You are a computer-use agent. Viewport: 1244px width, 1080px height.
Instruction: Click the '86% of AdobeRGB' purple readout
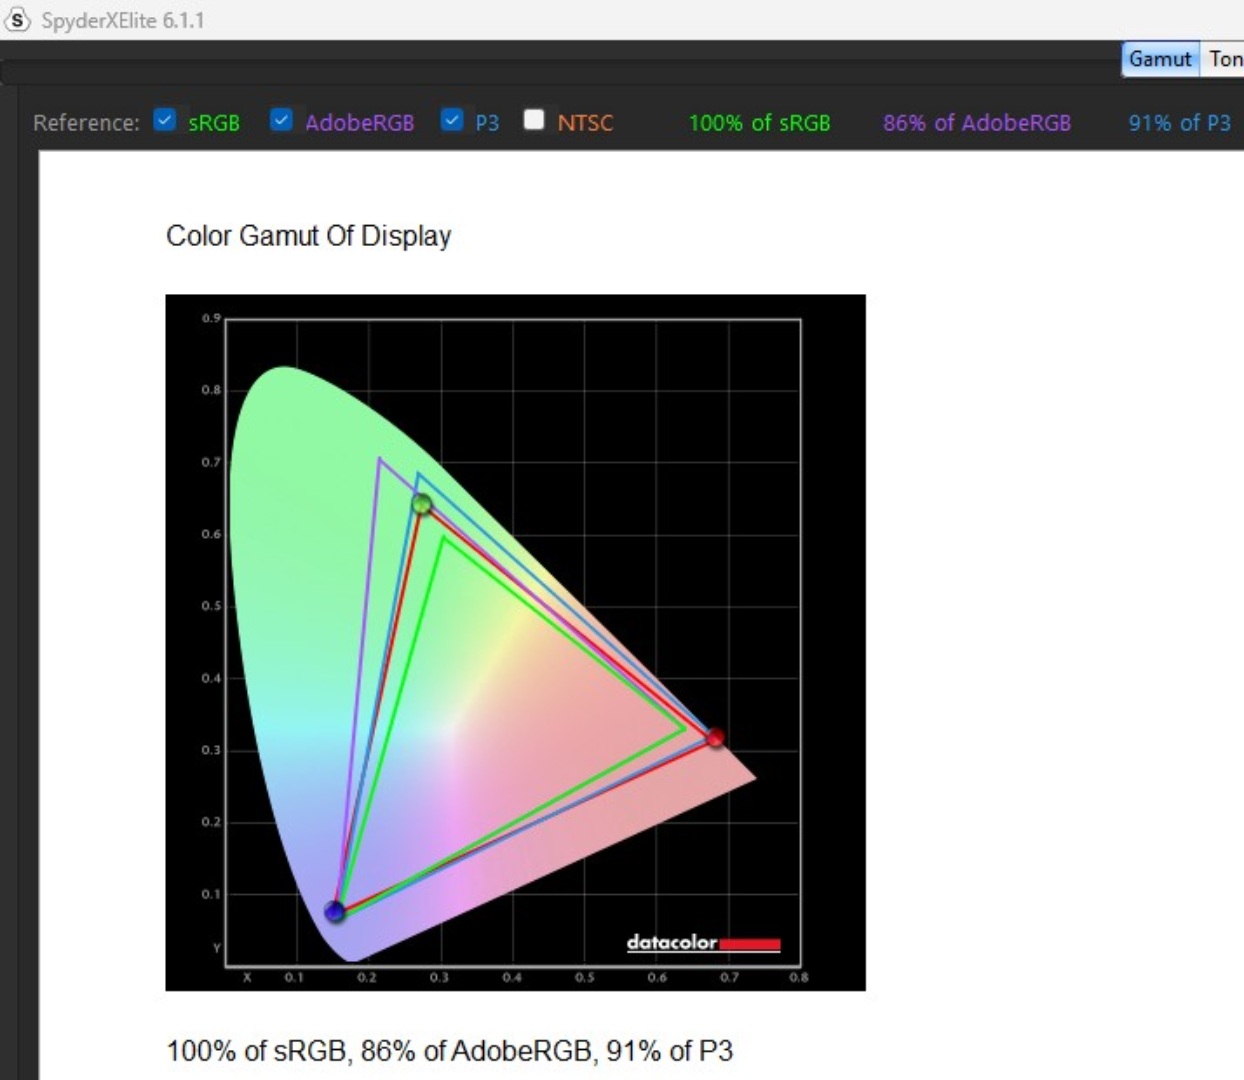pos(977,123)
